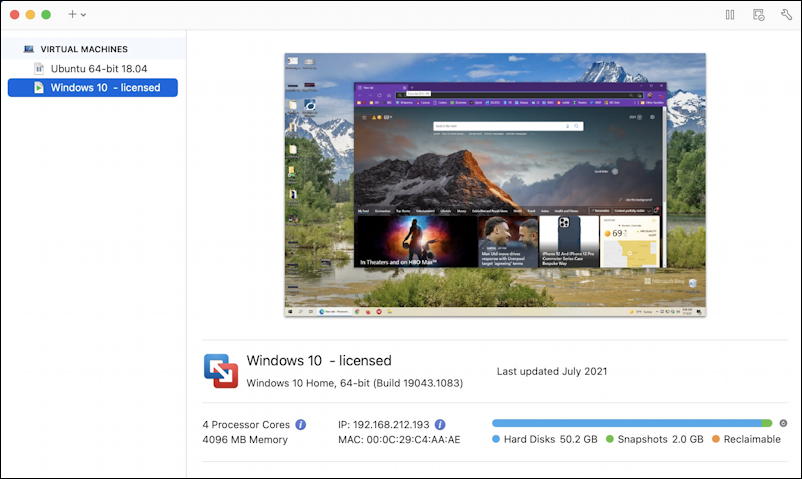Click the Windows 10 - licensed title heading
802x479 pixels.
pos(319,360)
